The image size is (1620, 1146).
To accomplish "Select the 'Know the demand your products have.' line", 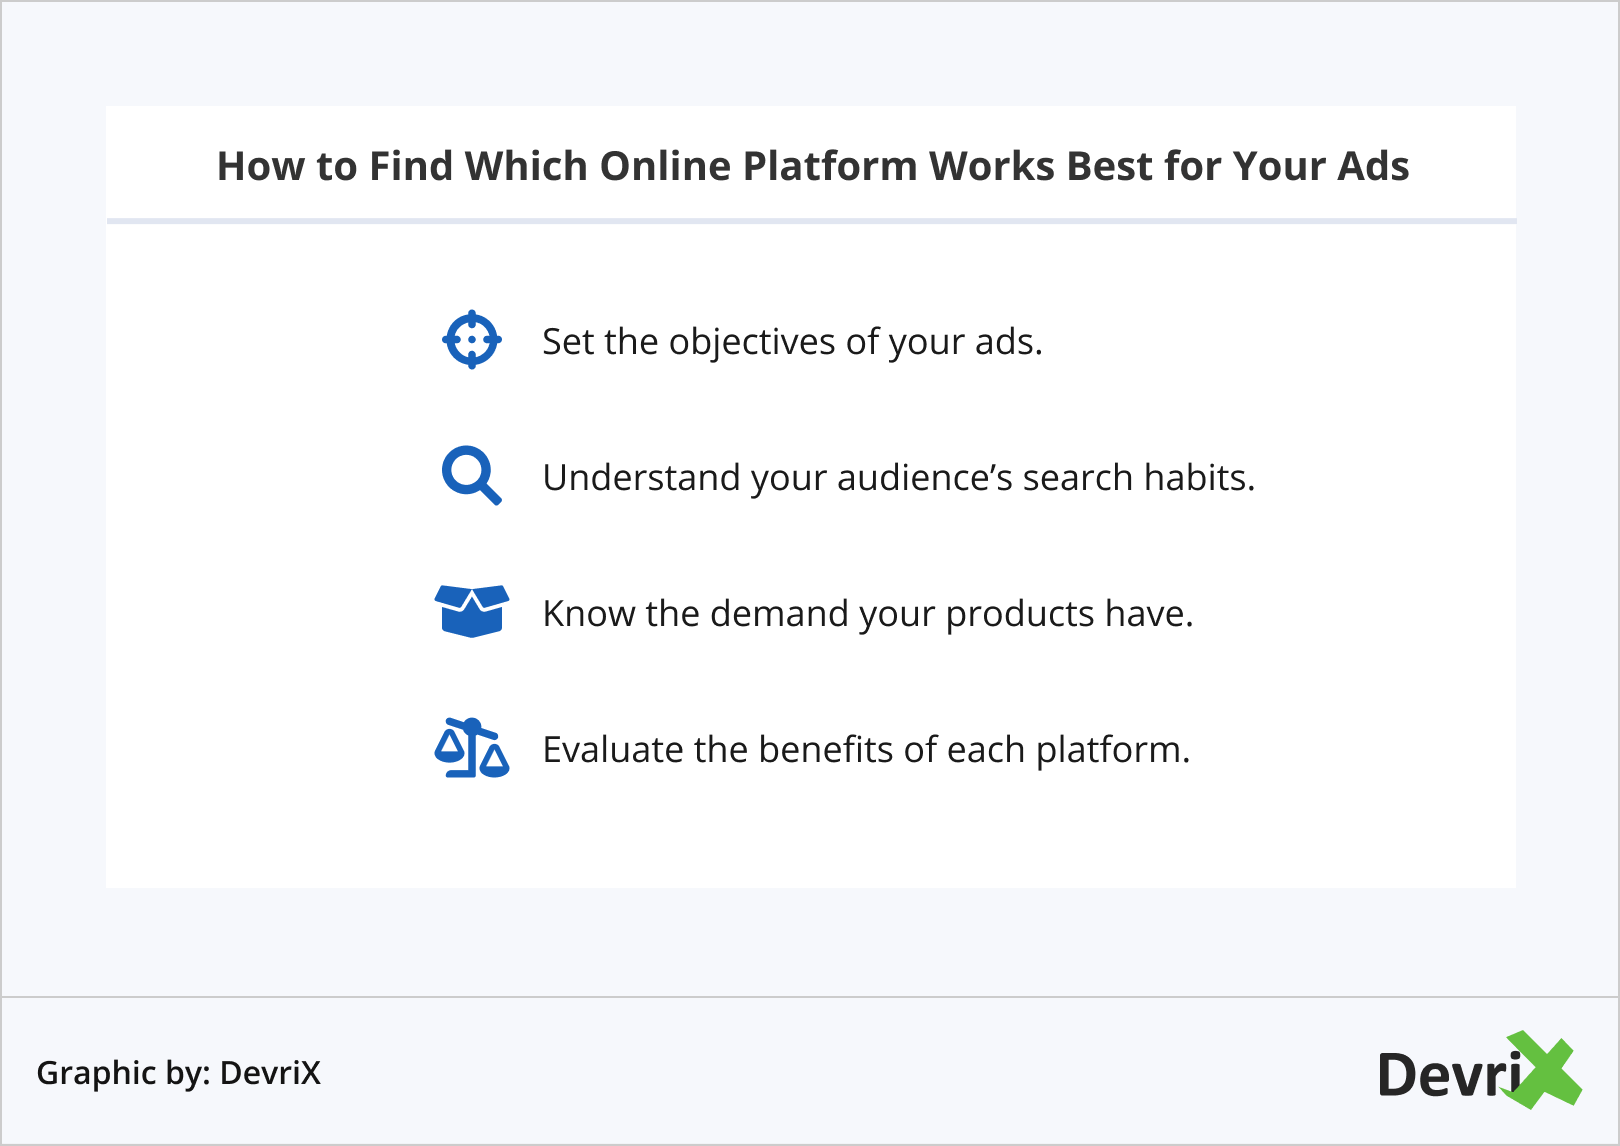I will 867,614.
